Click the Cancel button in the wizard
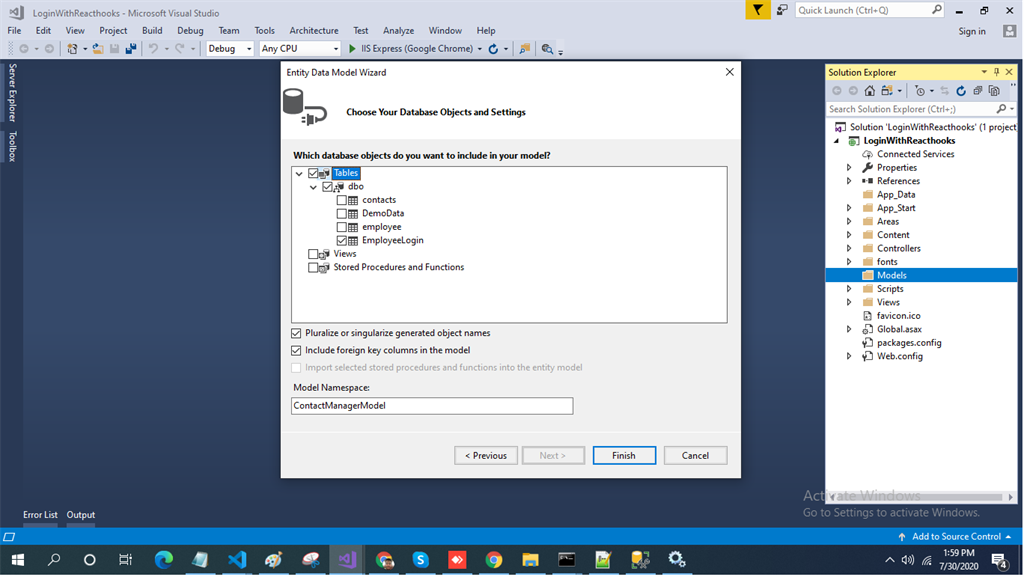The image size is (1024, 577). (x=696, y=456)
